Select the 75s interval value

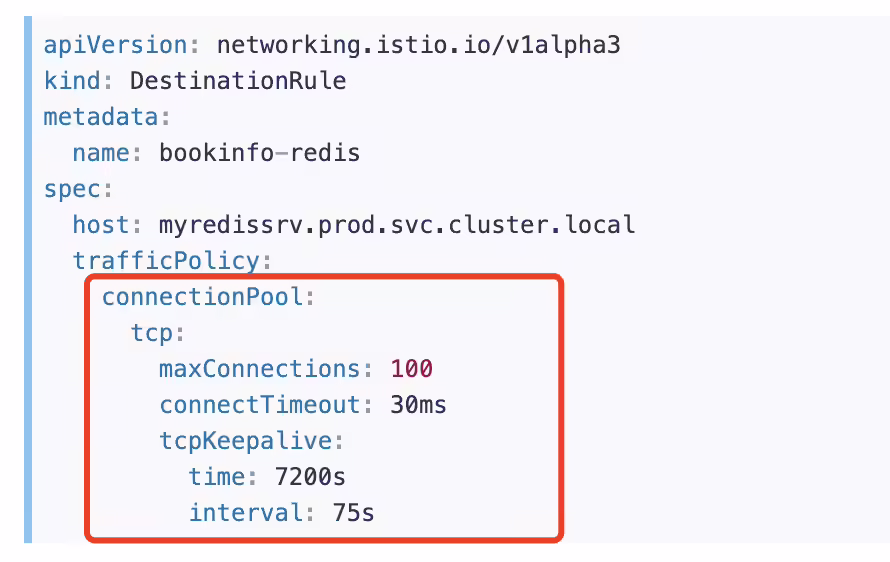point(354,513)
